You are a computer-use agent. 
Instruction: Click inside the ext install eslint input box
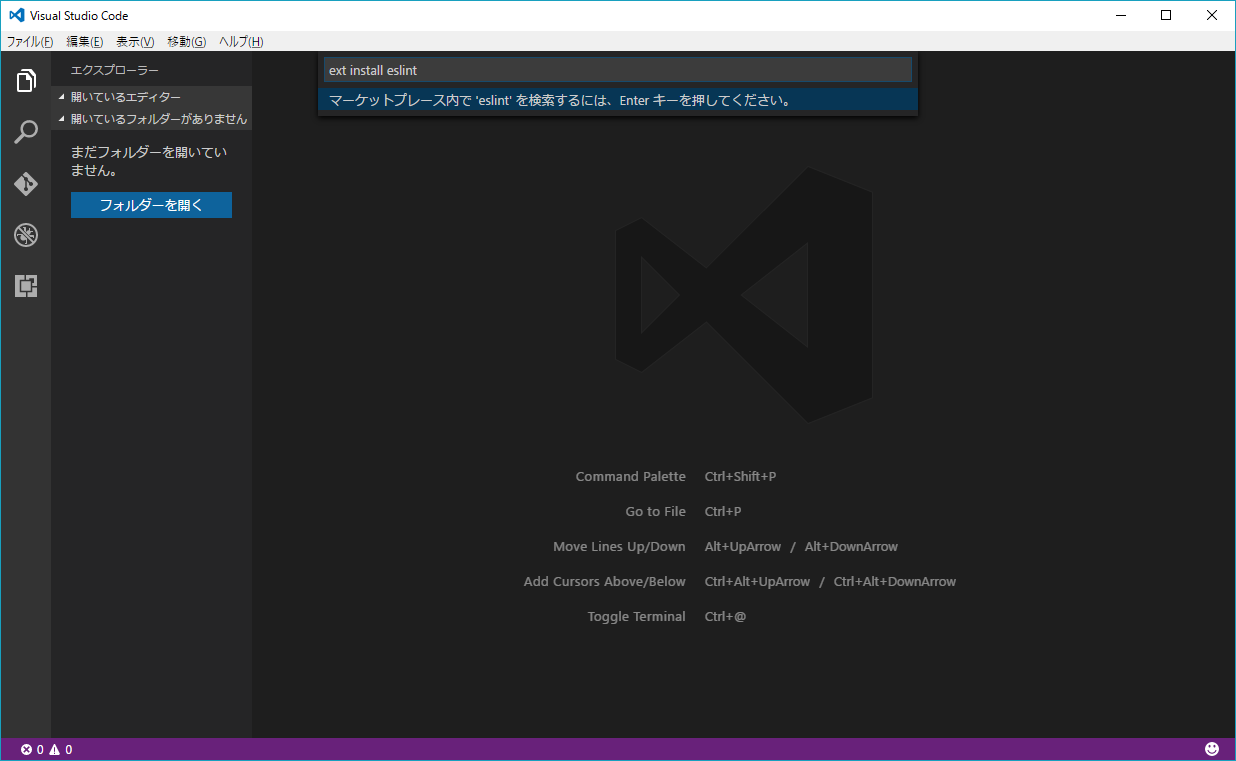pyautogui.click(x=617, y=69)
